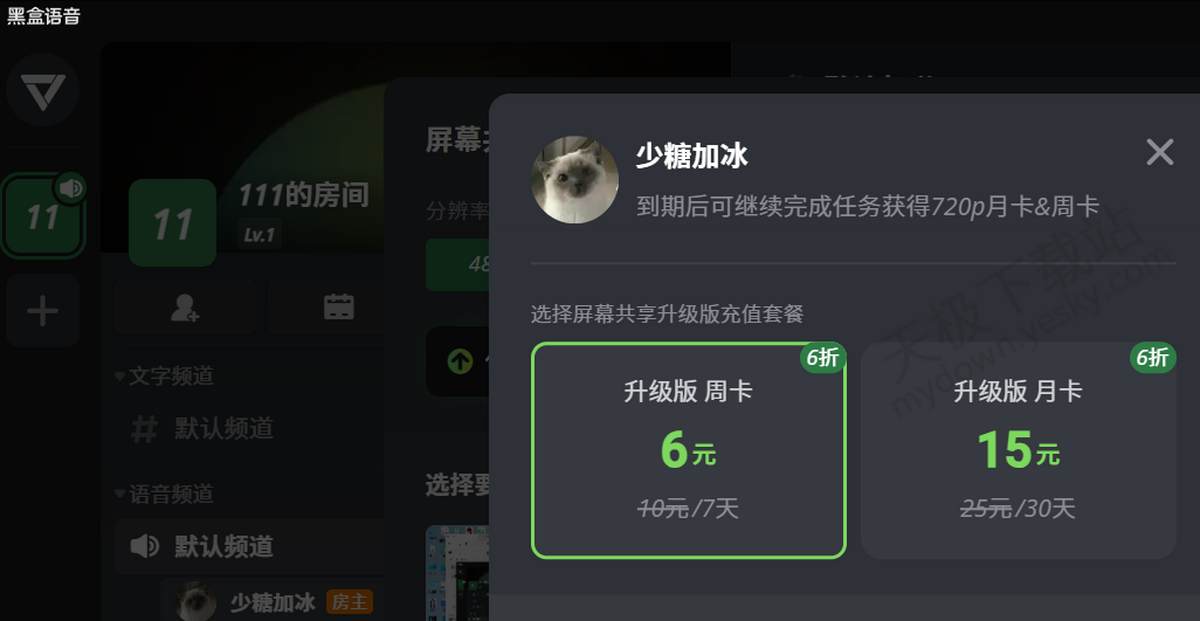Click the speaker icon beside 默认频道 voice channel
Image resolution: width=1200 pixels, height=621 pixels.
click(x=145, y=546)
